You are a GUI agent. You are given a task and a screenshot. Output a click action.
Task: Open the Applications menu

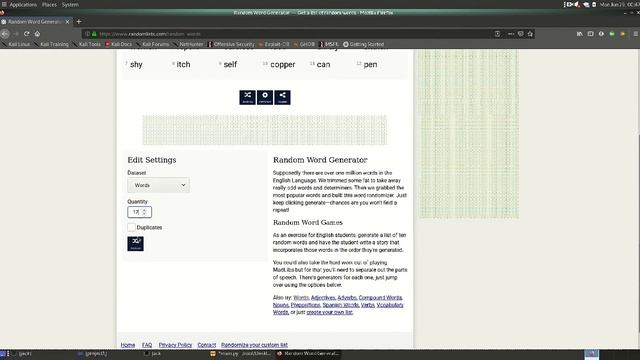coord(23,4)
